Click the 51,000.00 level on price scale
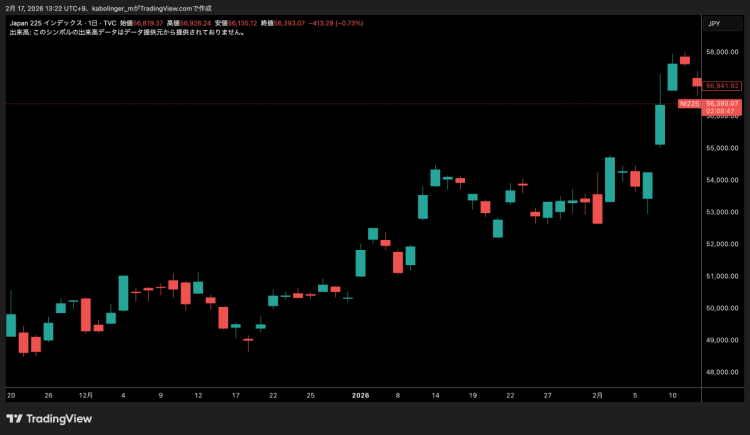 click(x=721, y=276)
